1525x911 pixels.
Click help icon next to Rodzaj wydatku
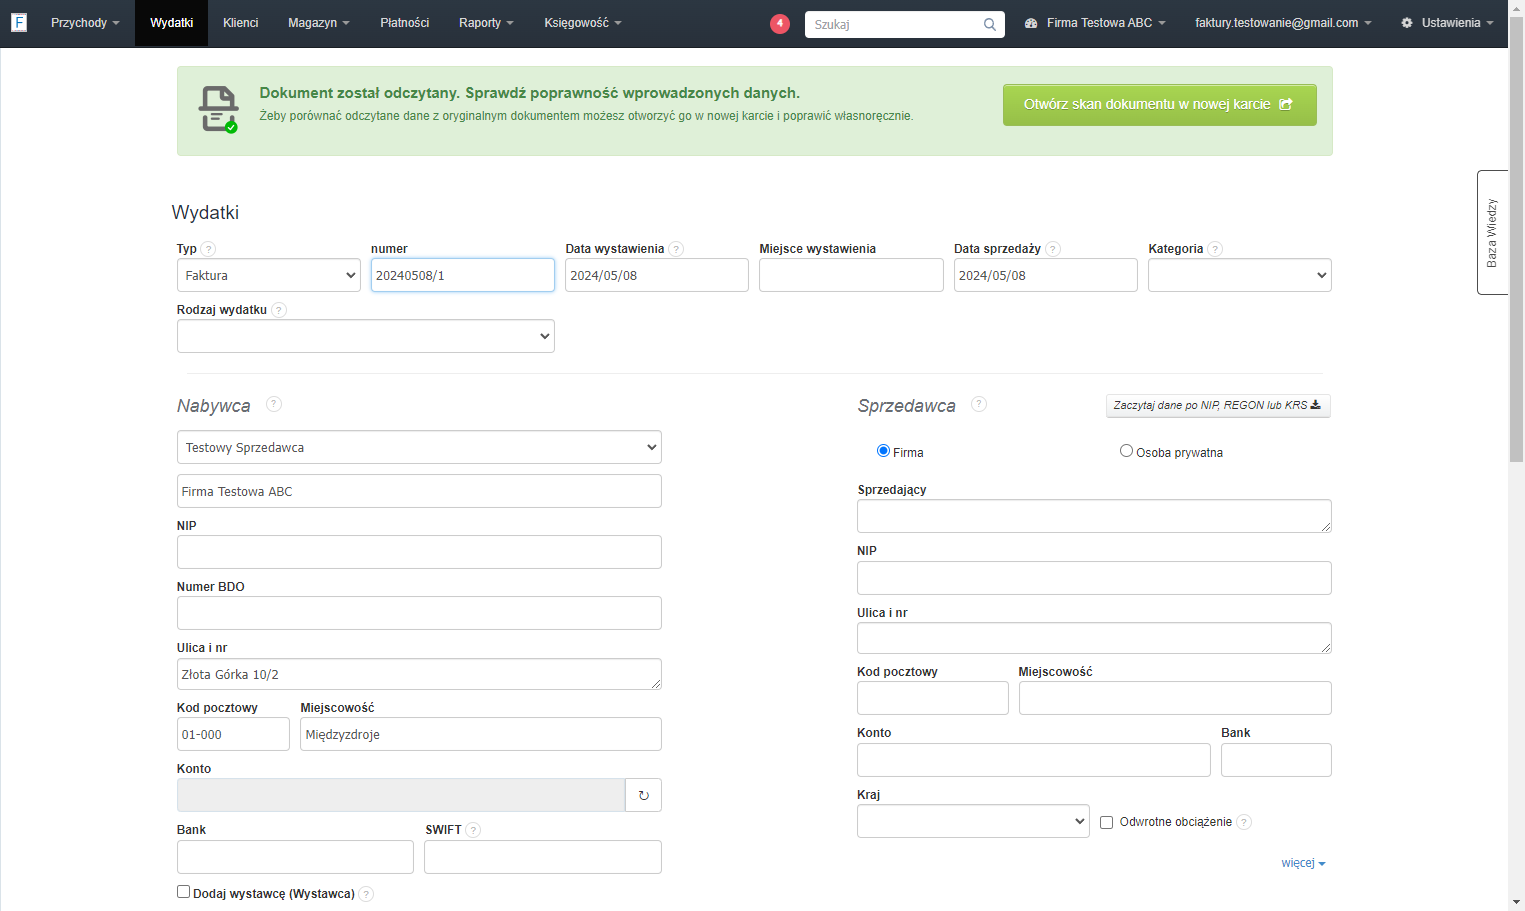[279, 310]
